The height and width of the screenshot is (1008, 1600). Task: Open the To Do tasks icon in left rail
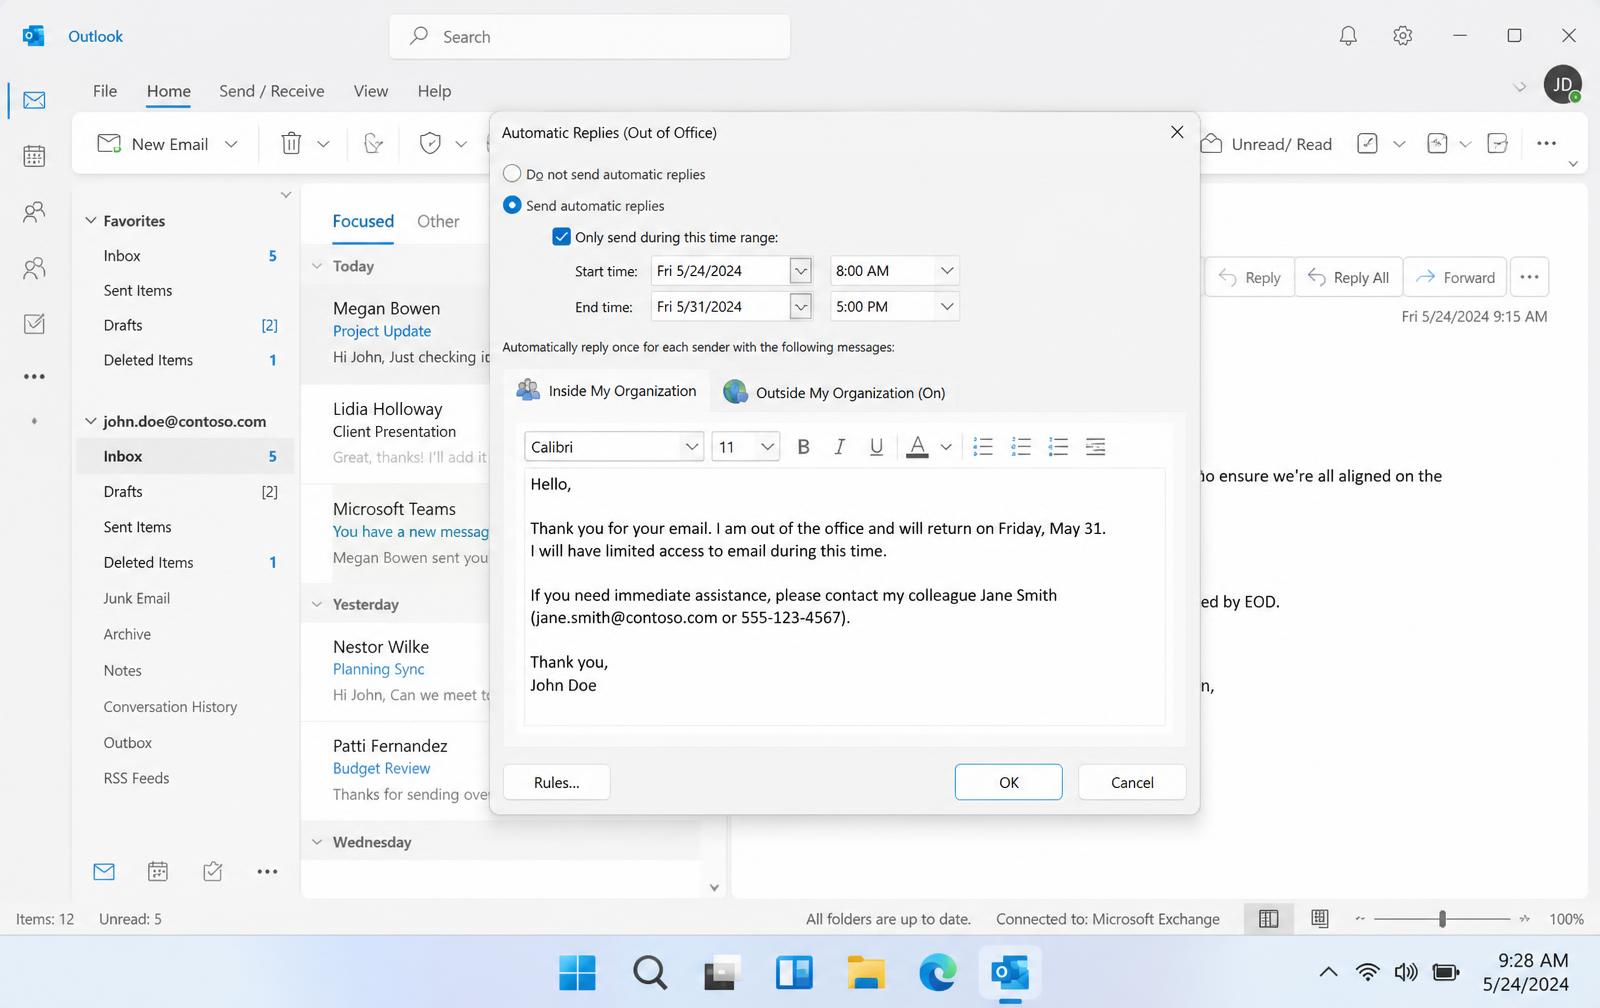34,324
